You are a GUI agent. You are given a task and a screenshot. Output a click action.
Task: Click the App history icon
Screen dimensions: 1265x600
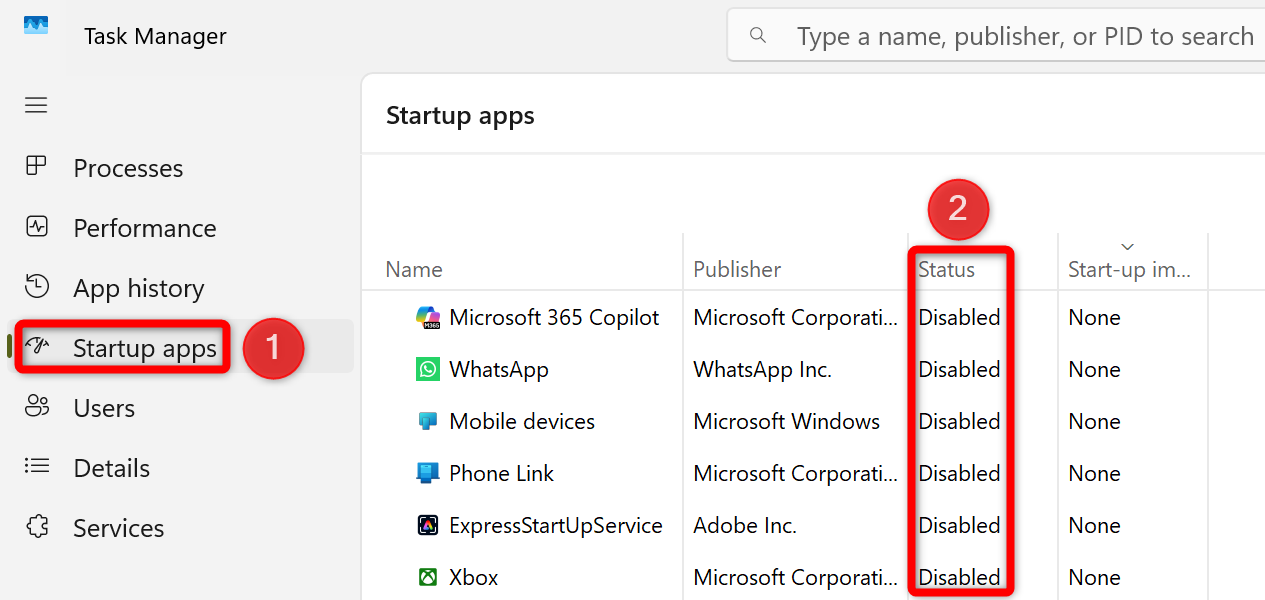point(36,287)
